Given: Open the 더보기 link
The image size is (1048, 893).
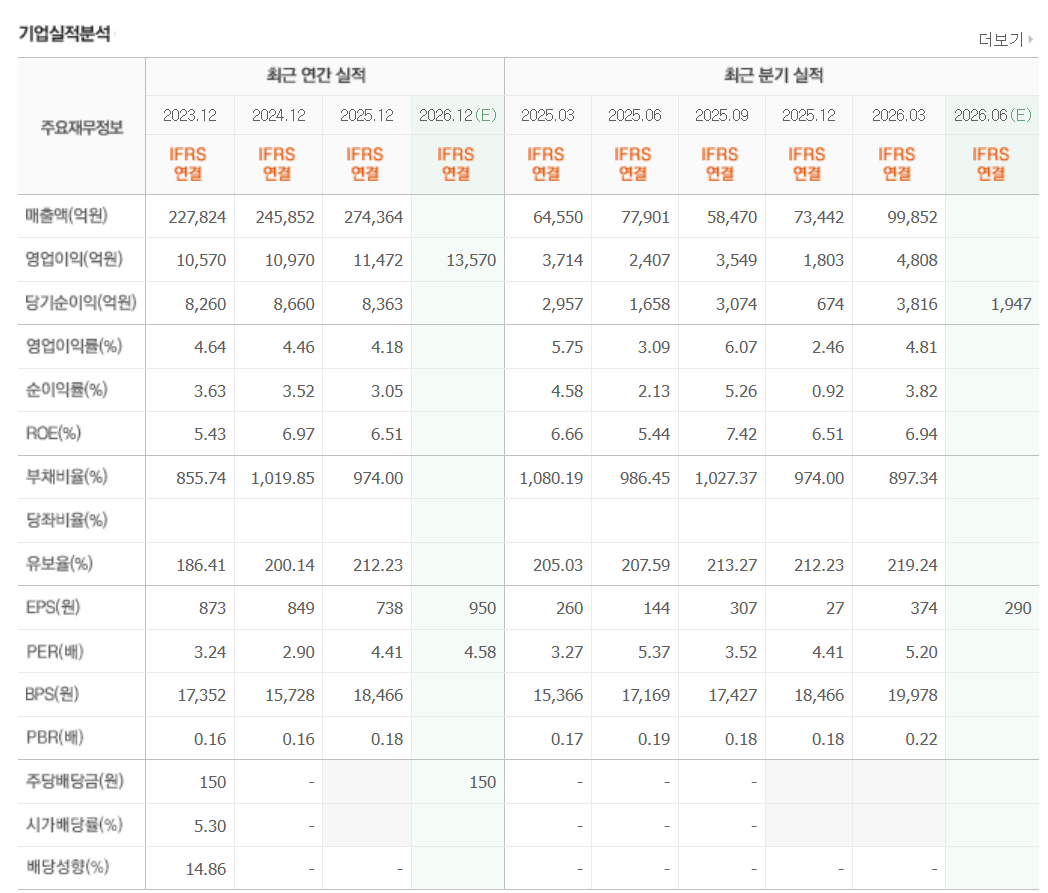Looking at the screenshot, I should (1001, 39).
